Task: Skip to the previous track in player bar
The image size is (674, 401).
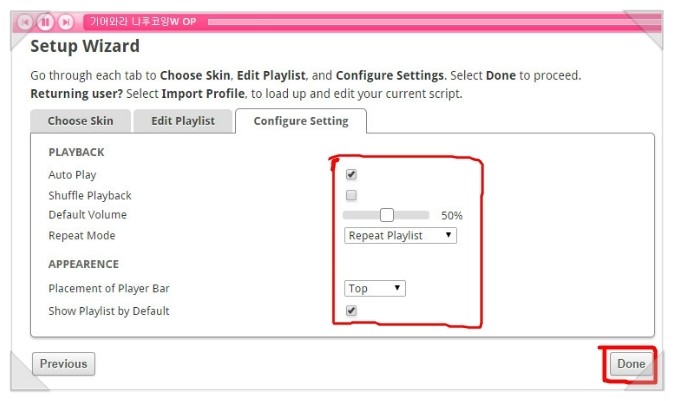Action: (x=25, y=21)
